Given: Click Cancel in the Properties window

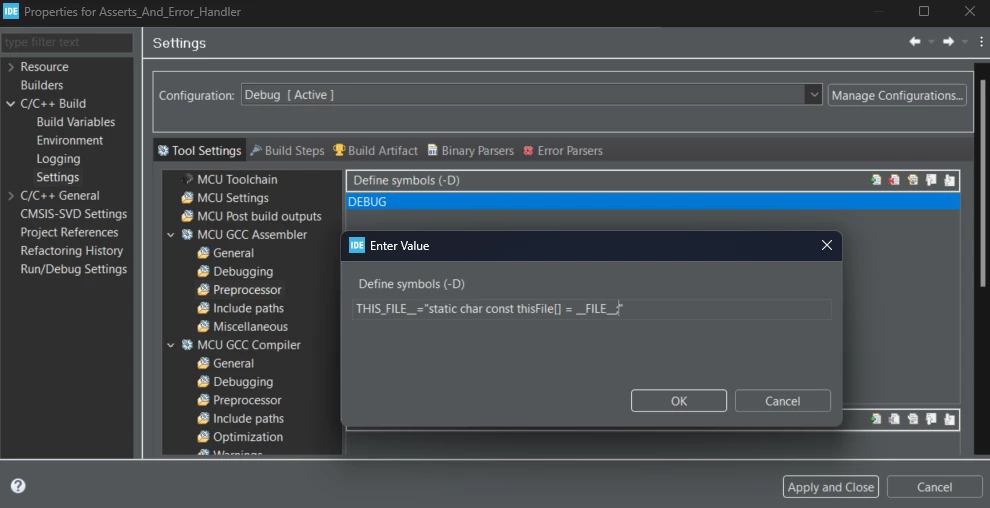Looking at the screenshot, I should click(x=934, y=487).
